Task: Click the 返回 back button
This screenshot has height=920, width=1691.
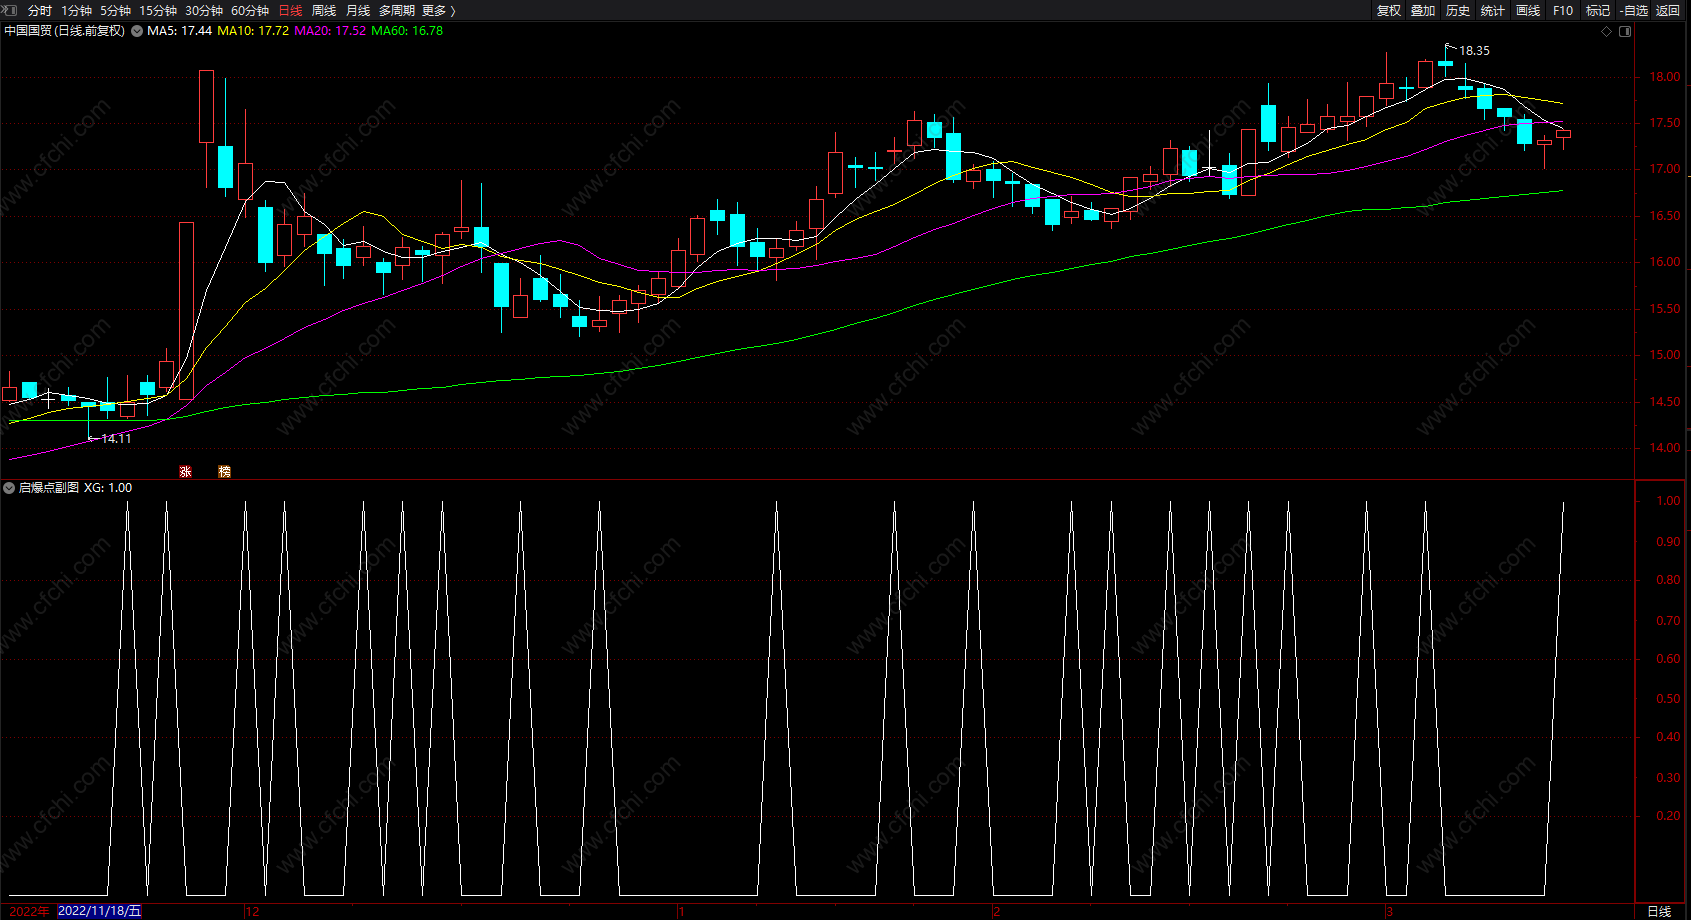Action: 1668,10
